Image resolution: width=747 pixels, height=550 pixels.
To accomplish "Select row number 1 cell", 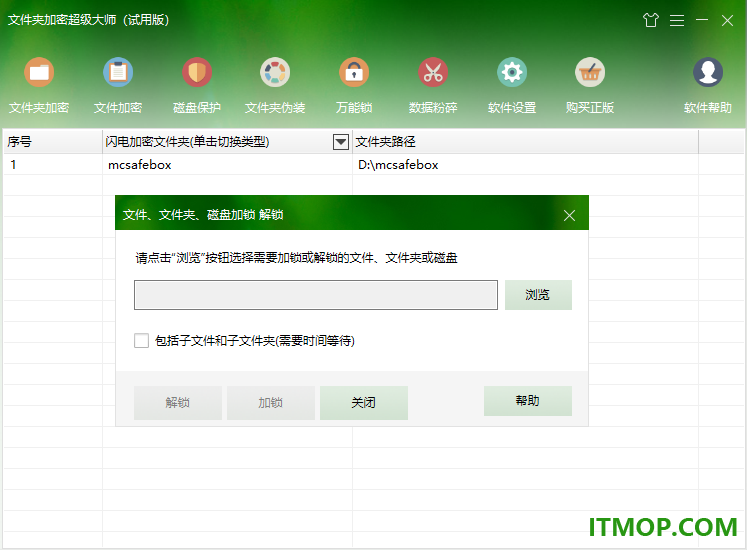I will 53,164.
